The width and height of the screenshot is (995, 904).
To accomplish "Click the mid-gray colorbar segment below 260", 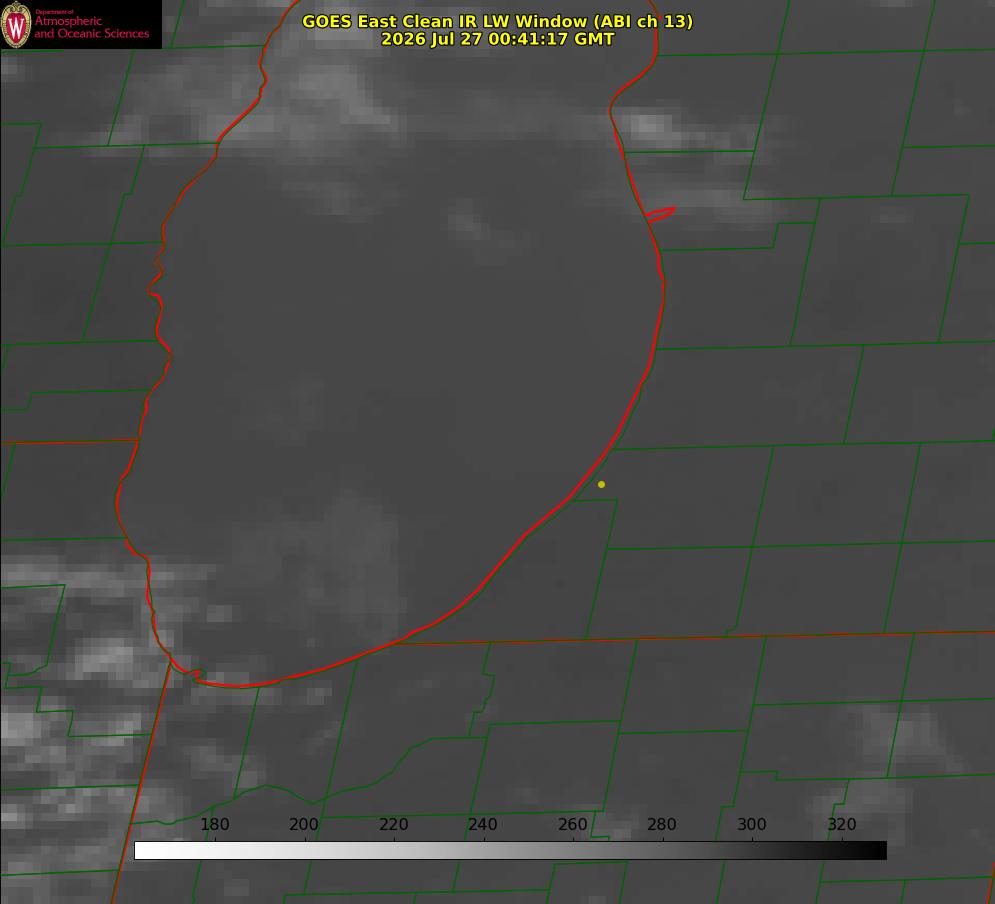I will (x=573, y=851).
